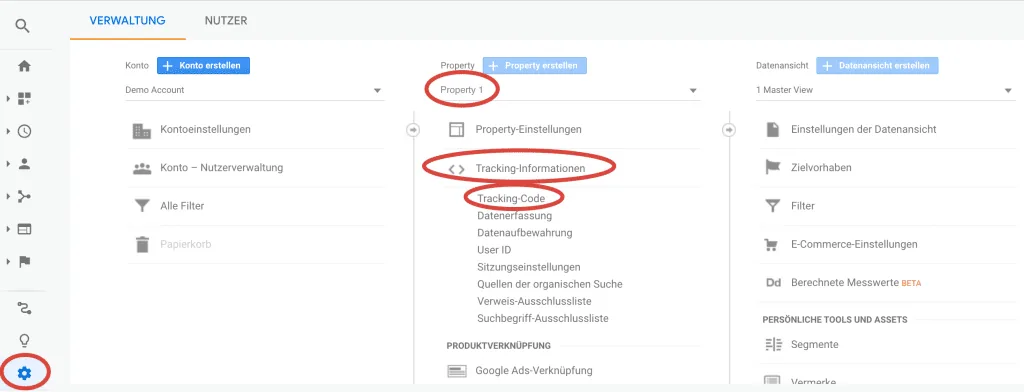Open the Home icon in sidebar

pos(24,66)
